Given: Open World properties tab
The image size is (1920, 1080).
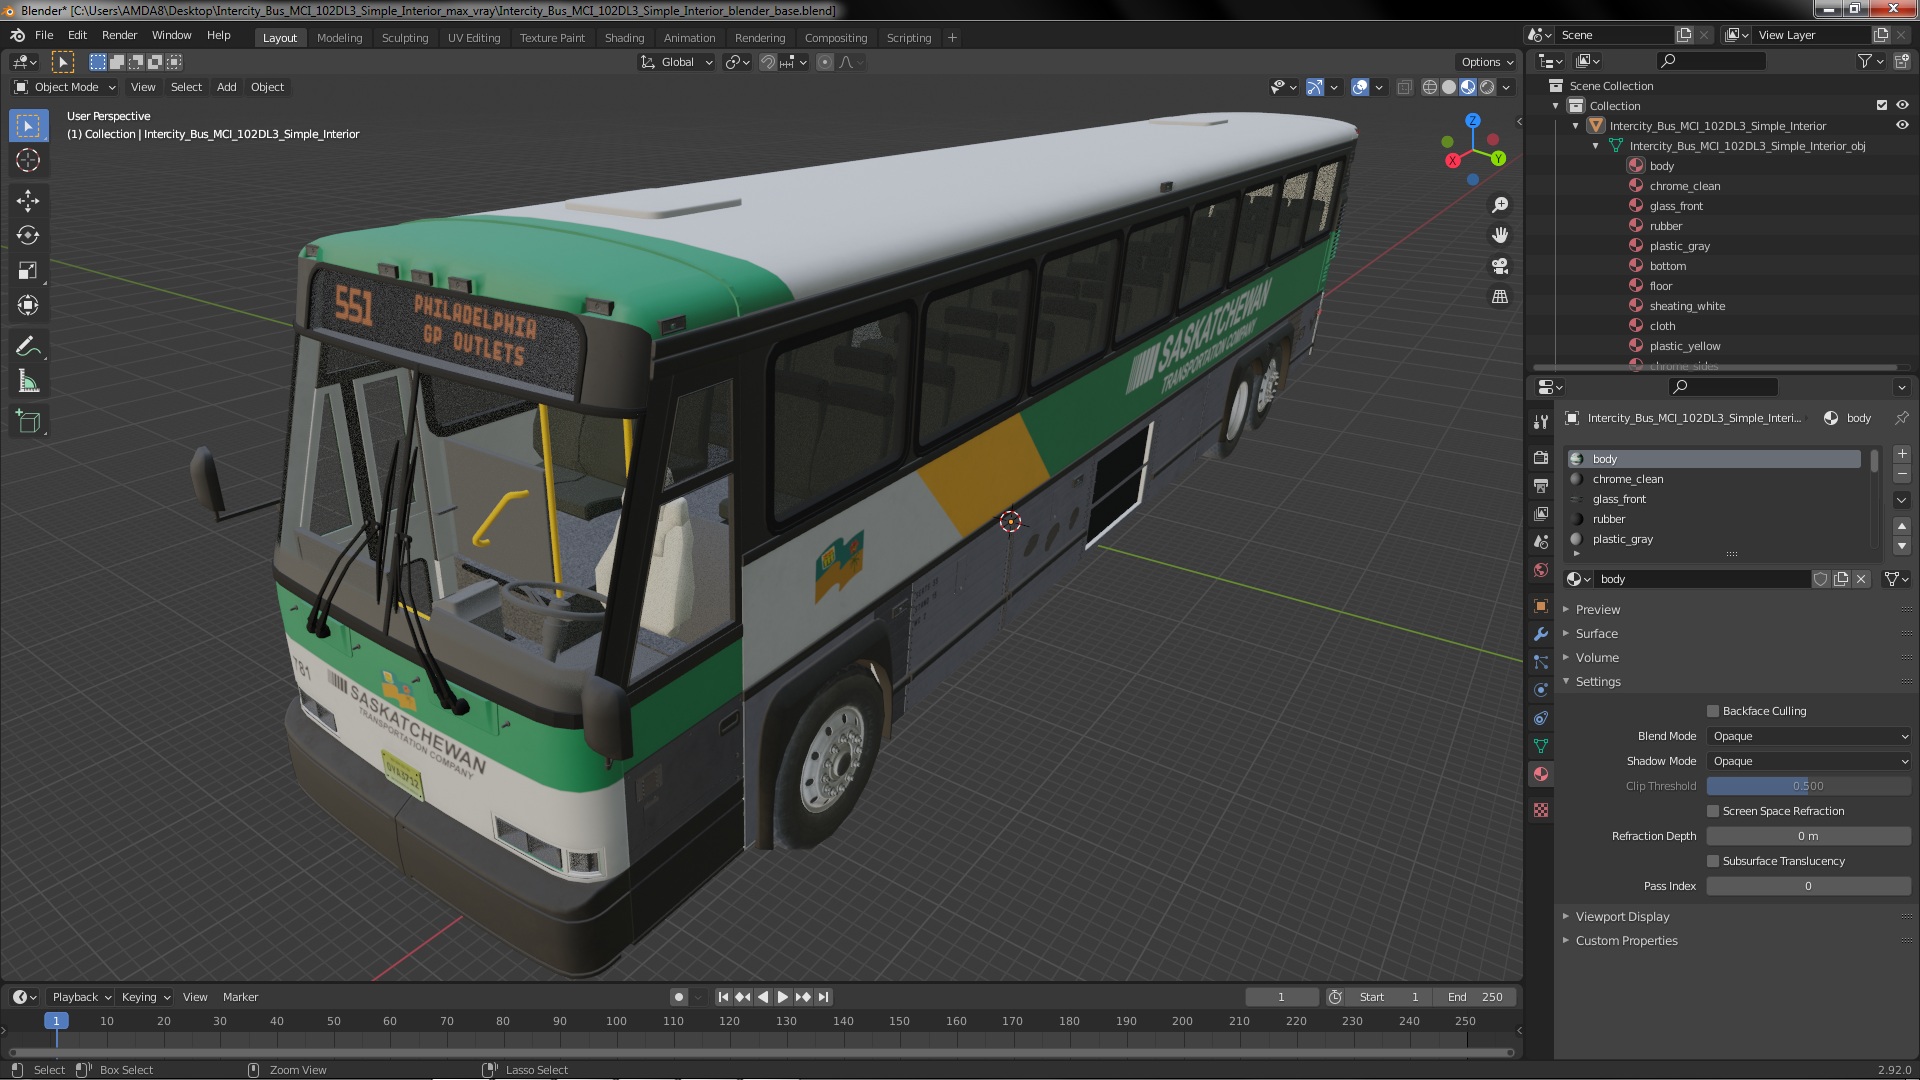Looking at the screenshot, I should point(1541,570).
